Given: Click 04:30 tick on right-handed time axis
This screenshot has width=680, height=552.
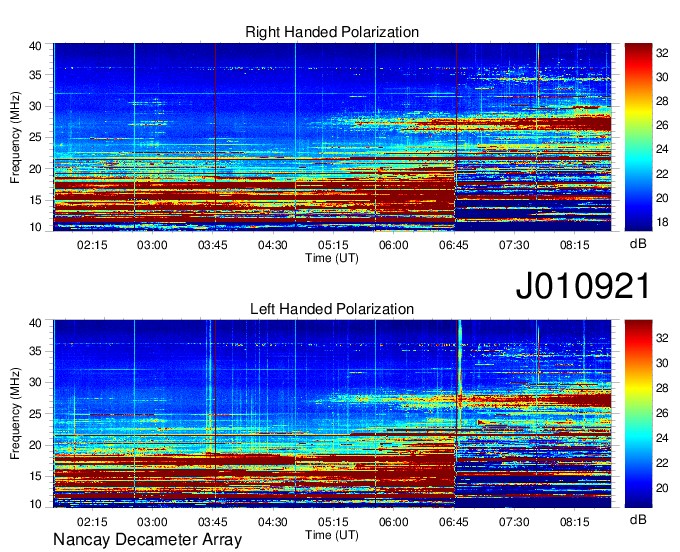Looking at the screenshot, I should tap(273, 245).
